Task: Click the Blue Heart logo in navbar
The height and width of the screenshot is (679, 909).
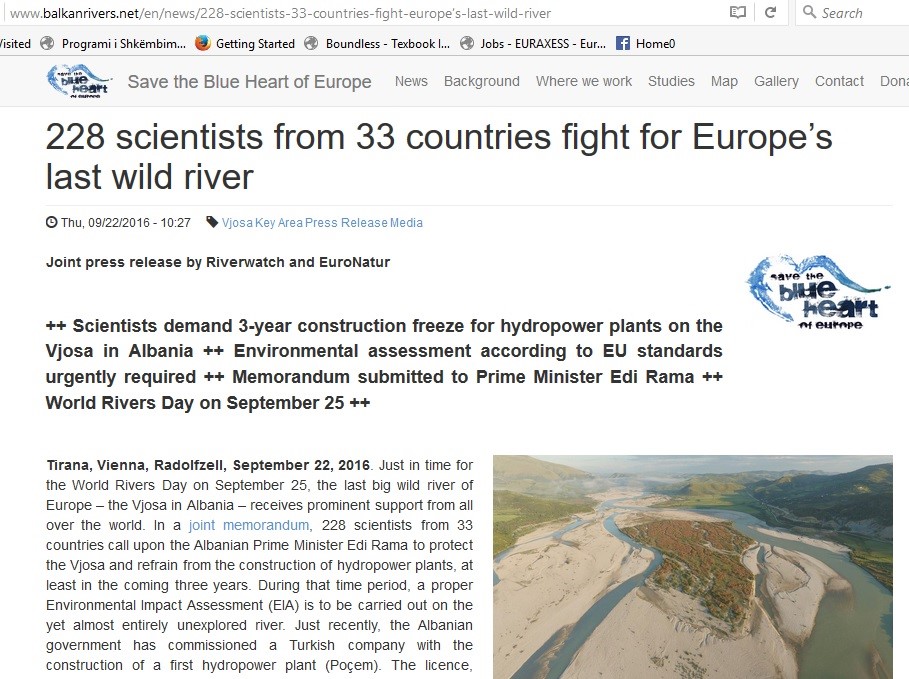Action: click(x=80, y=81)
